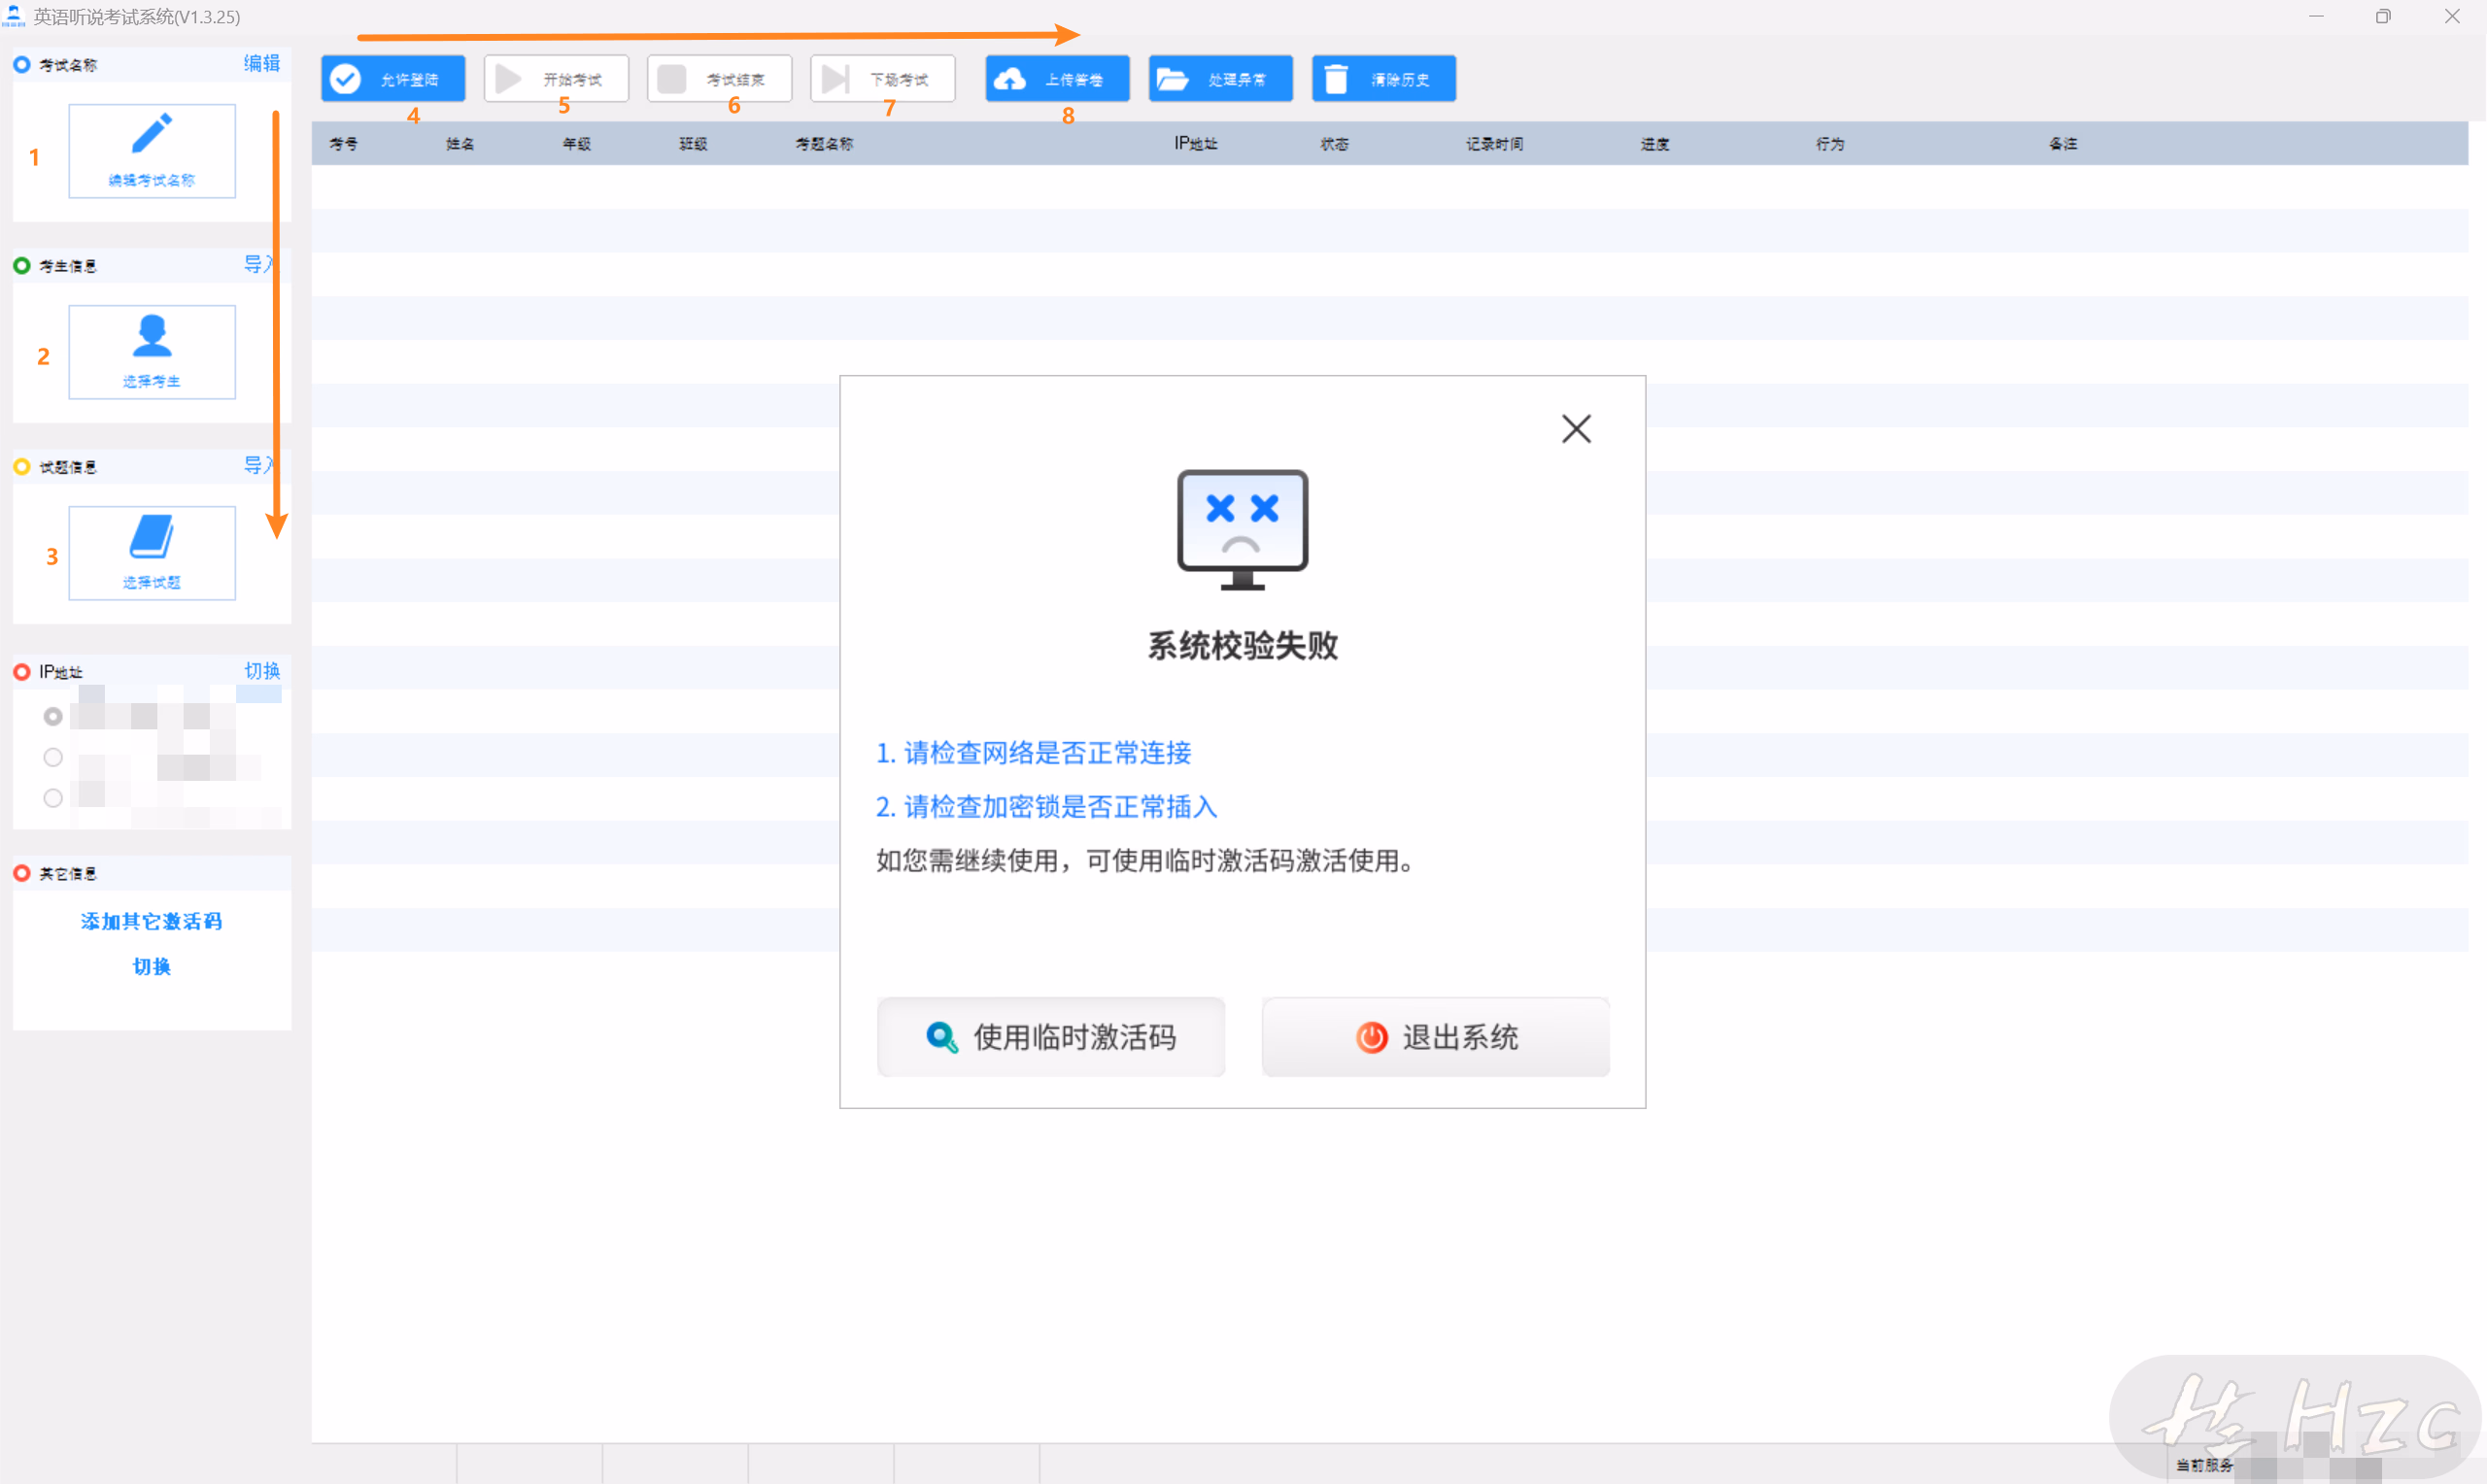Click the 考号 column header
2487x1484 pixels.
pyautogui.click(x=344, y=144)
